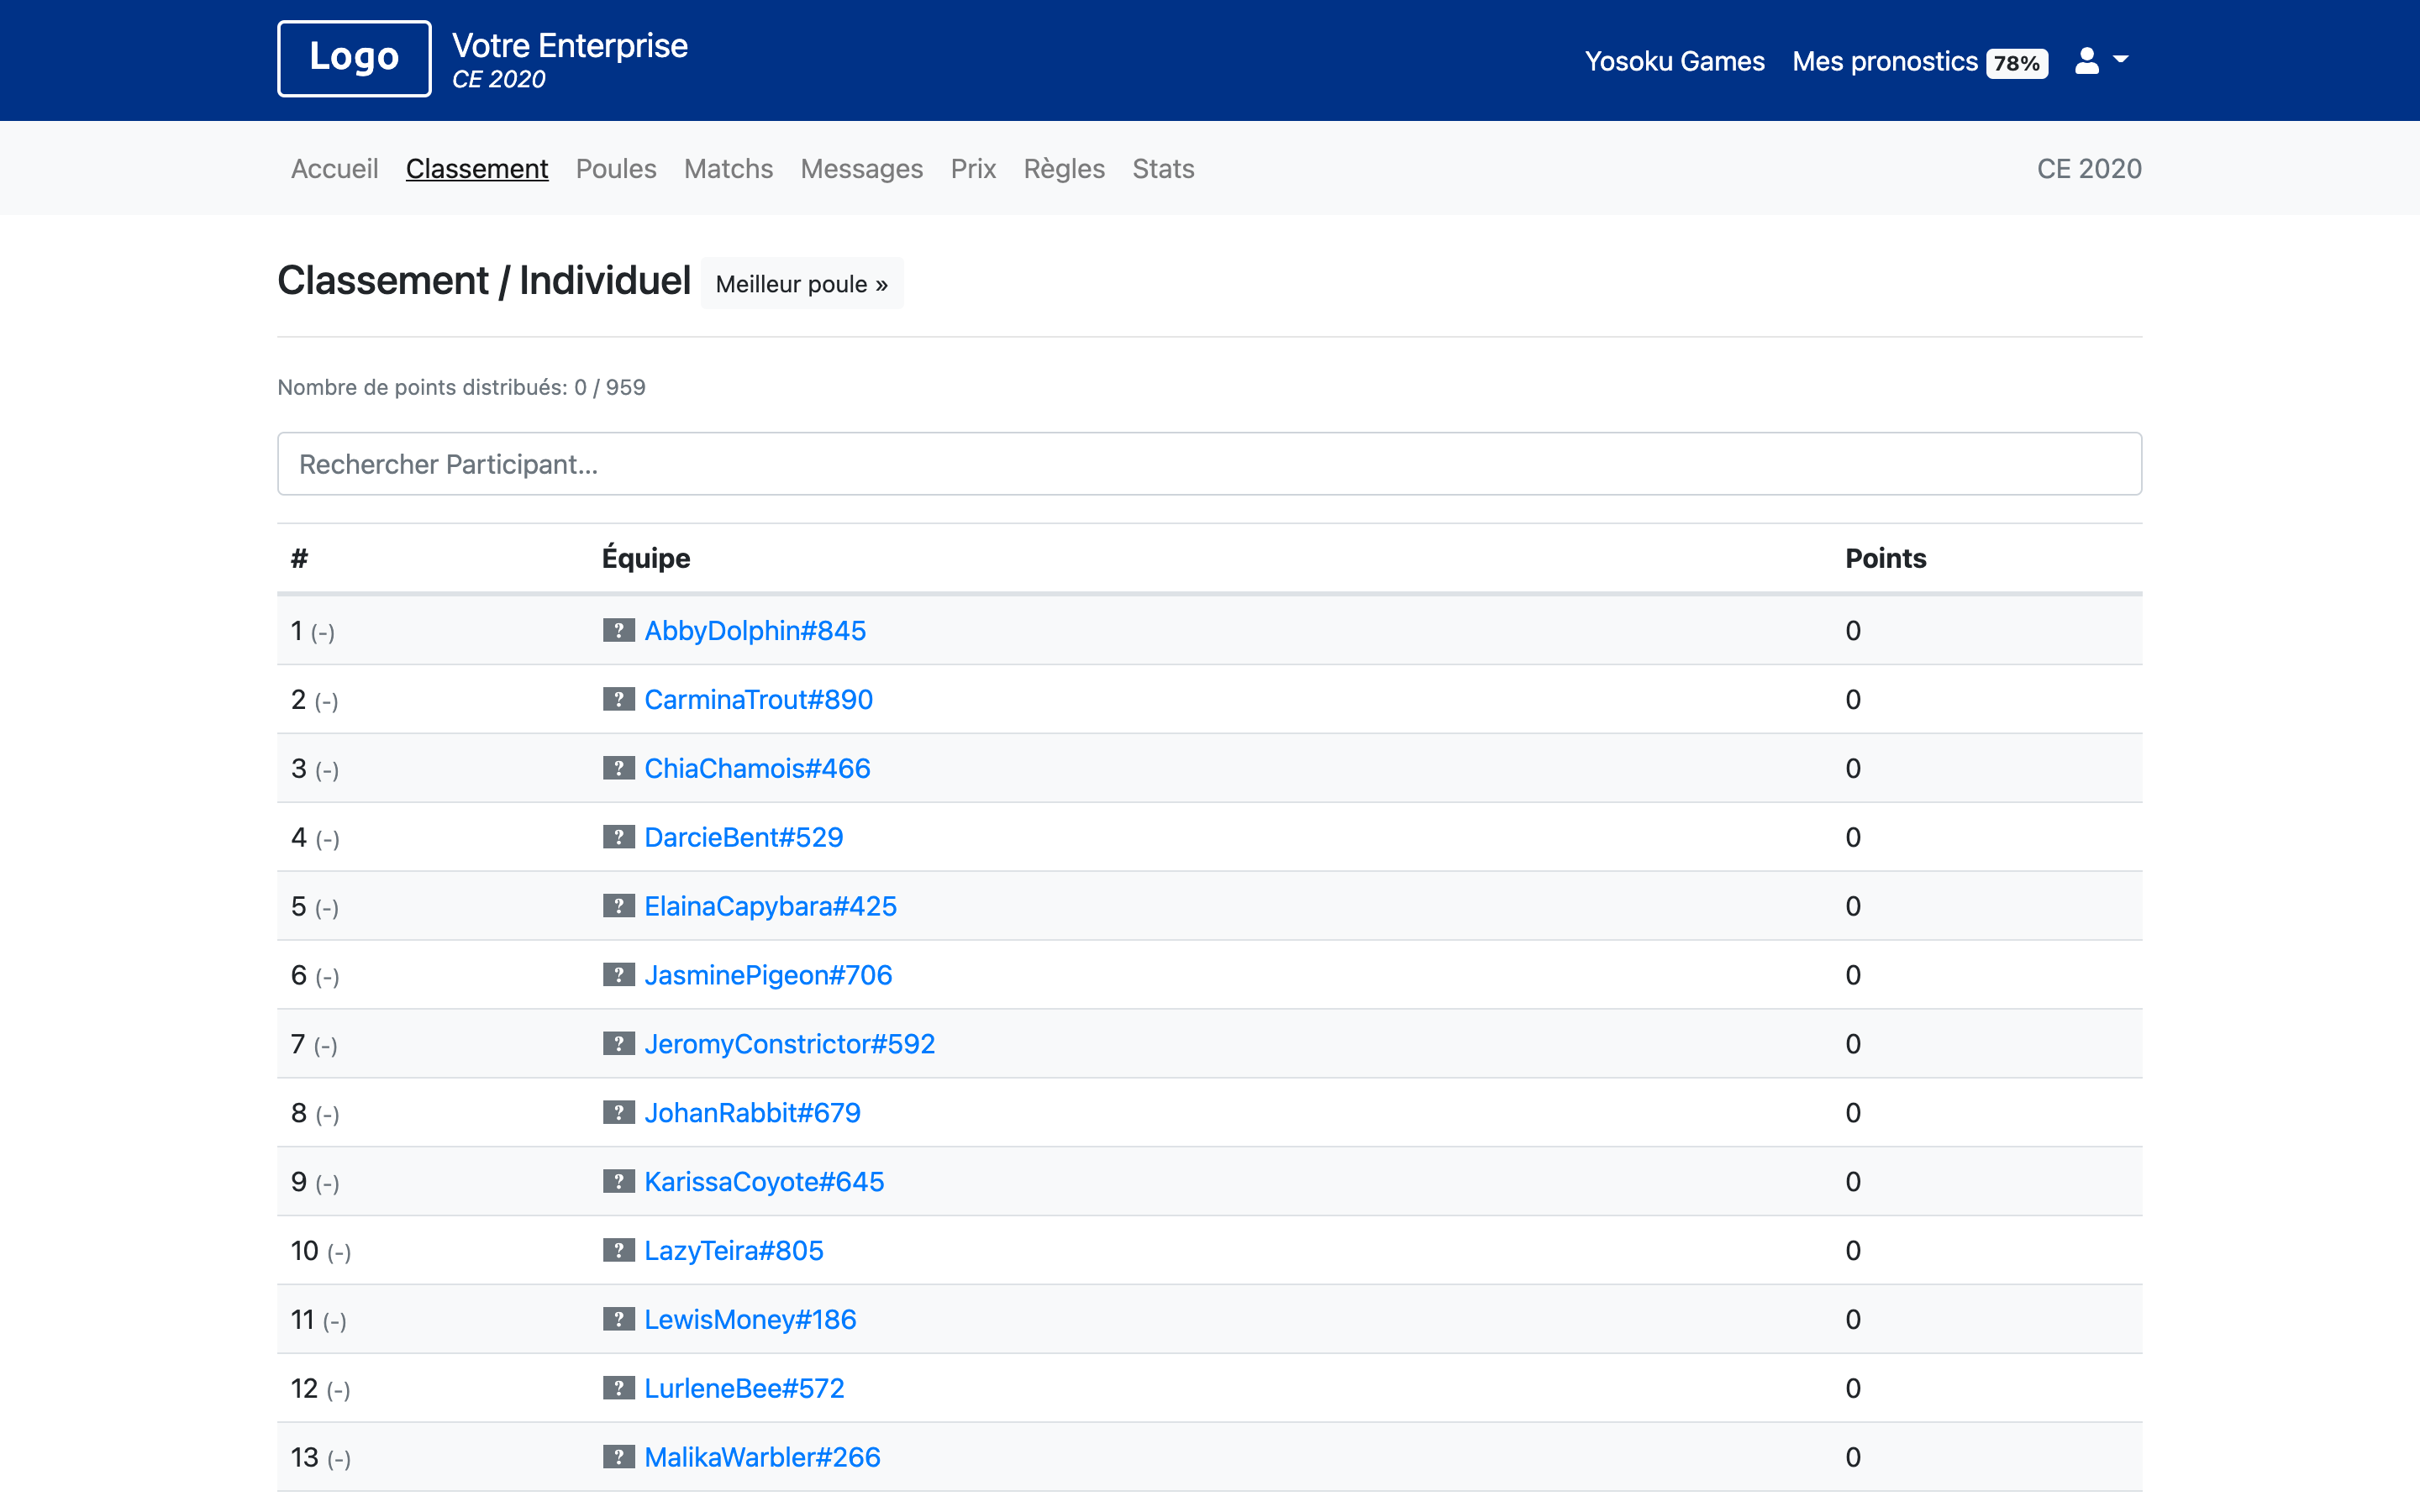2420x1512 pixels.
Task: Click the Meilleur poule » button
Action: [802, 284]
